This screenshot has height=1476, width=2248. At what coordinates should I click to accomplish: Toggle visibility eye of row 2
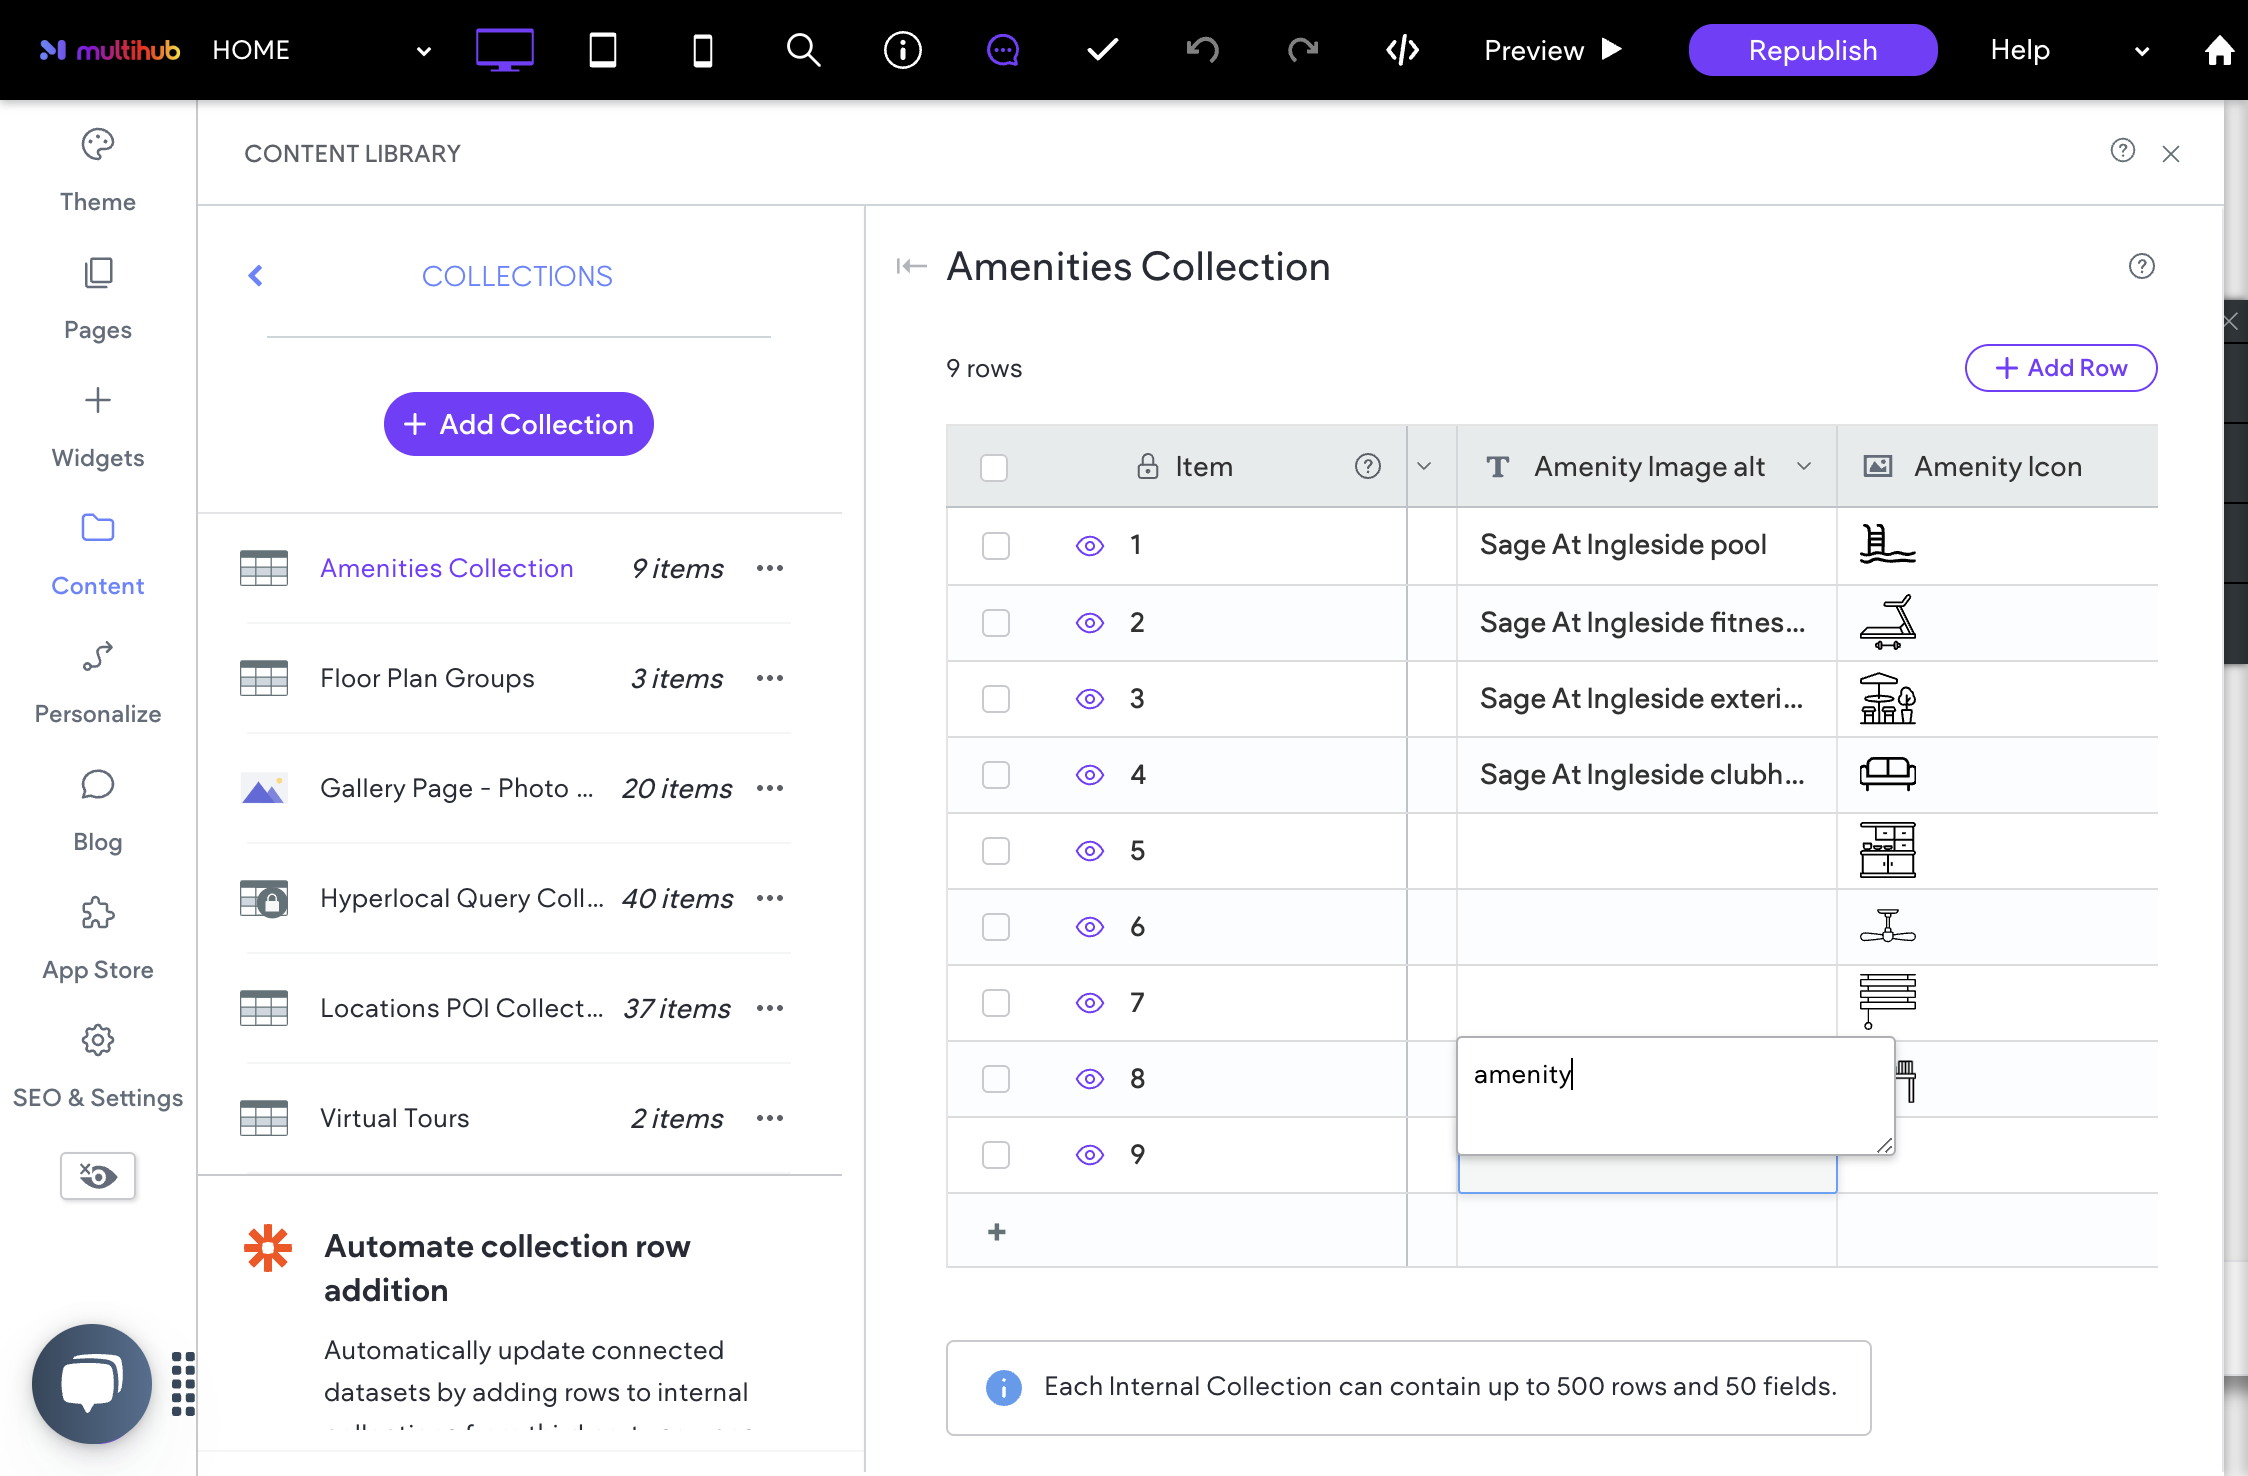pyautogui.click(x=1089, y=623)
